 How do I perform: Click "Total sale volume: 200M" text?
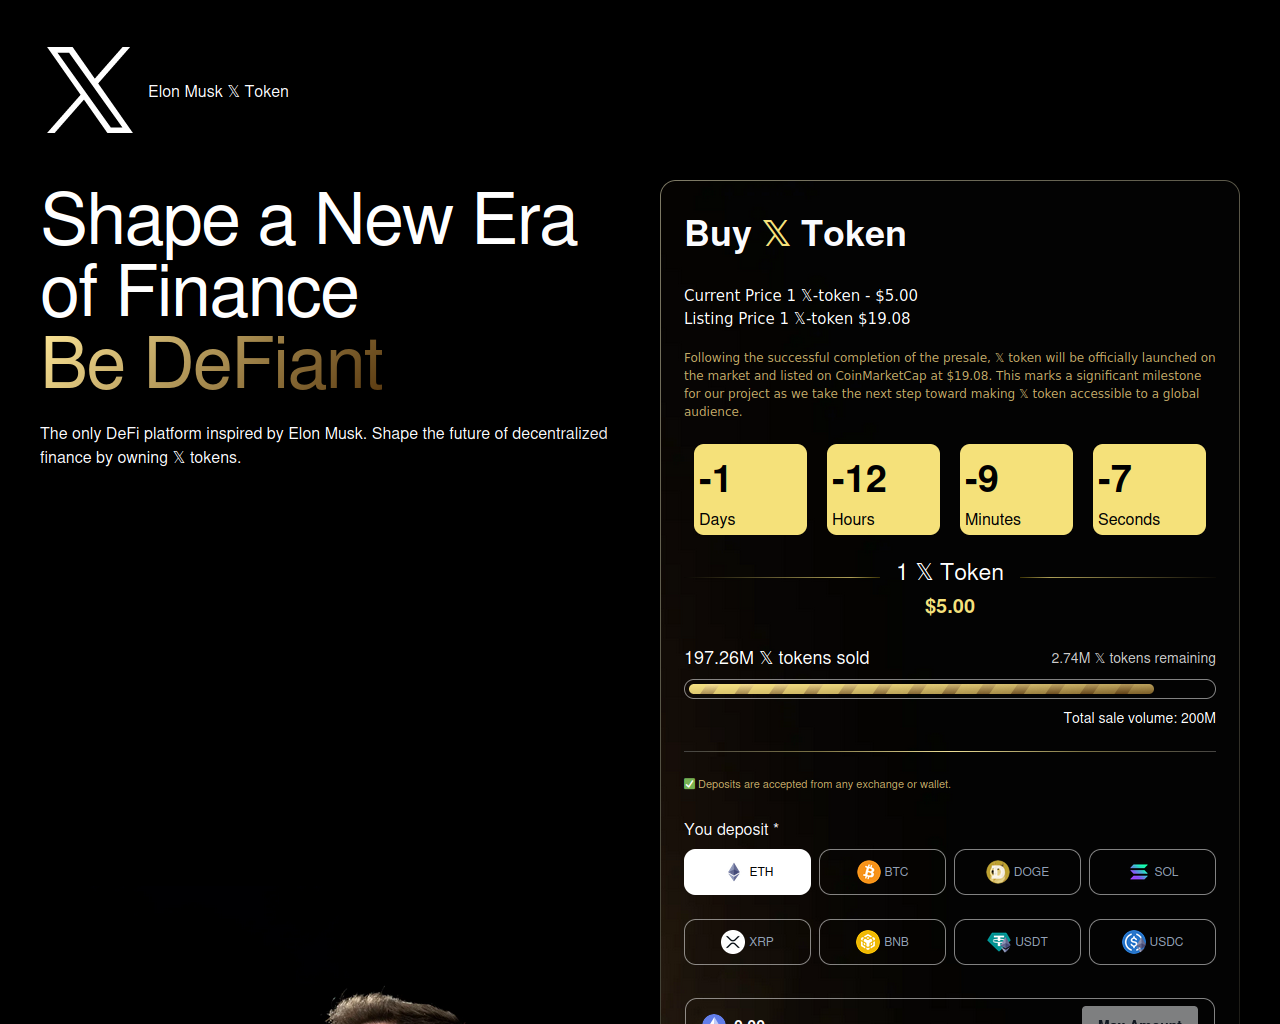pos(1140,718)
